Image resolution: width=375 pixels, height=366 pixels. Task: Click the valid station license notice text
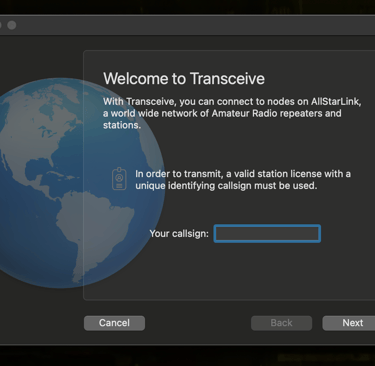coord(243,180)
